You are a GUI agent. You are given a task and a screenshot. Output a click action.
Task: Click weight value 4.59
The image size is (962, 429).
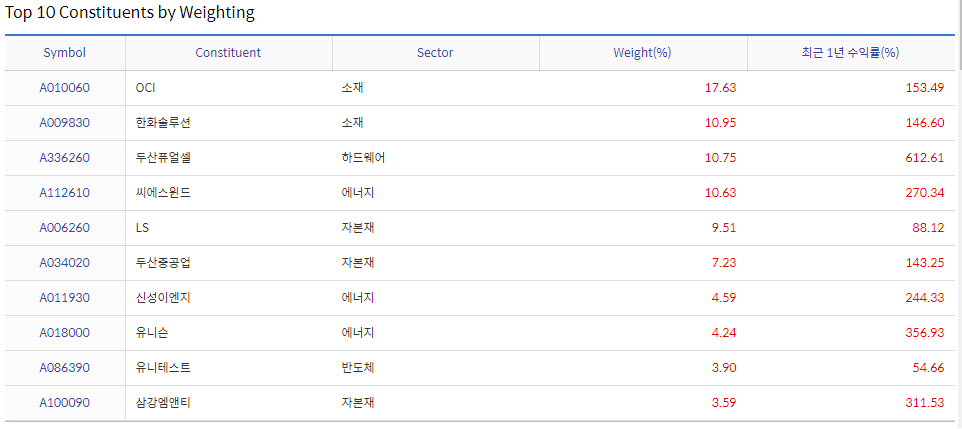tap(723, 298)
